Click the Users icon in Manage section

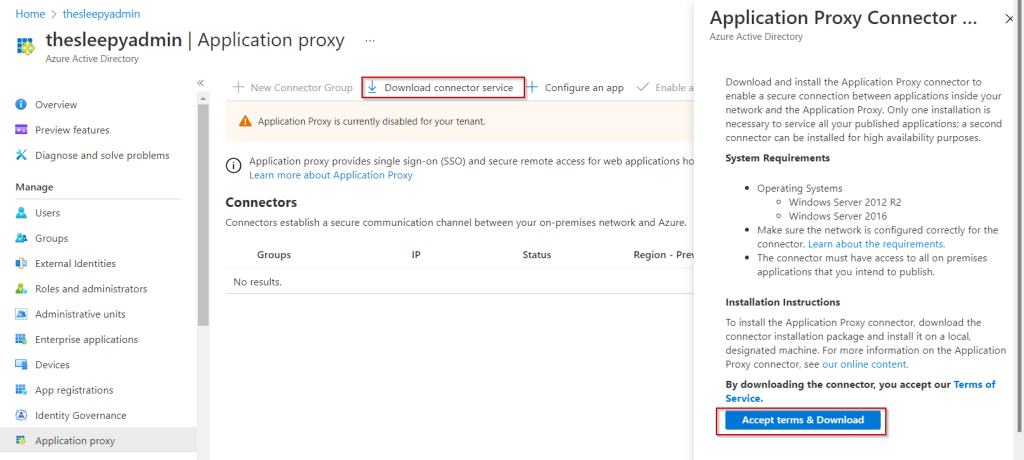(22, 213)
